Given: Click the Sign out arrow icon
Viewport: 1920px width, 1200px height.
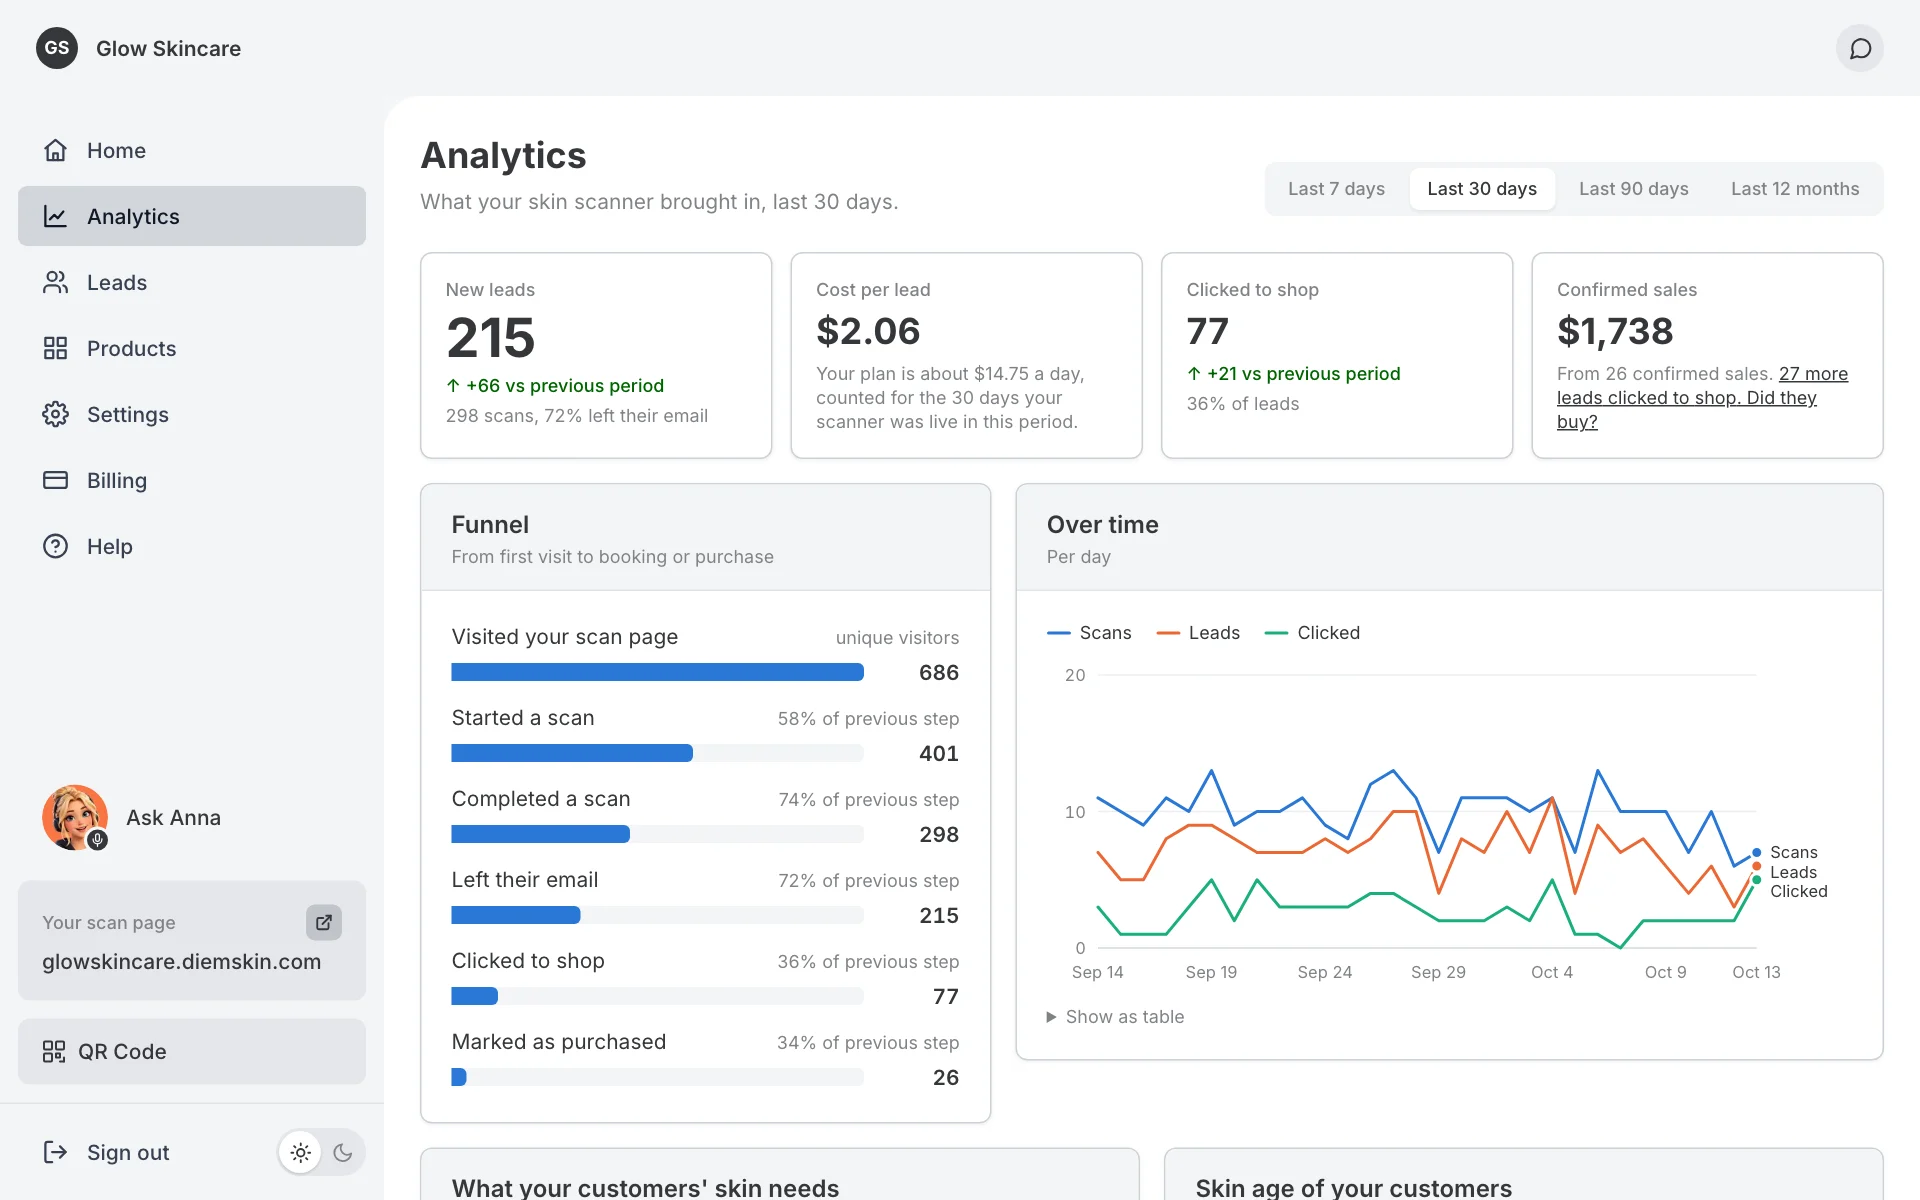Looking at the screenshot, I should pyautogui.click(x=55, y=1152).
